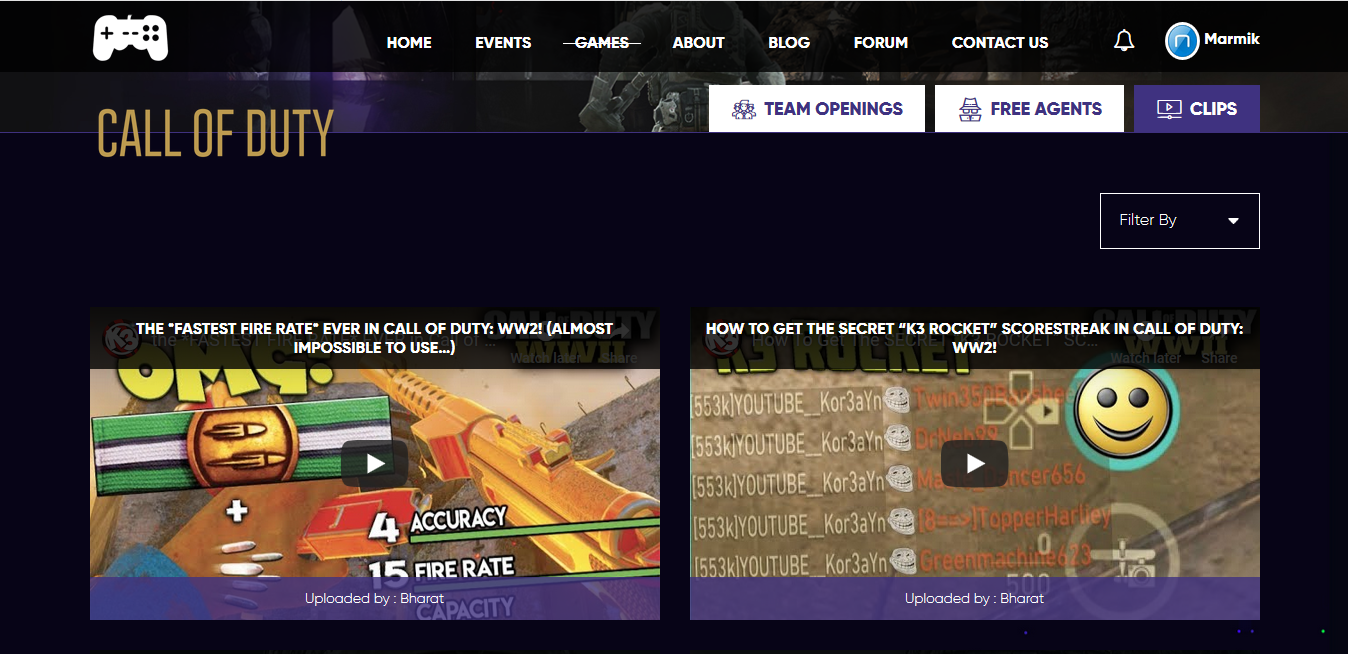Open the Events menu item
Screen dimensions: 1348x654
[503, 42]
